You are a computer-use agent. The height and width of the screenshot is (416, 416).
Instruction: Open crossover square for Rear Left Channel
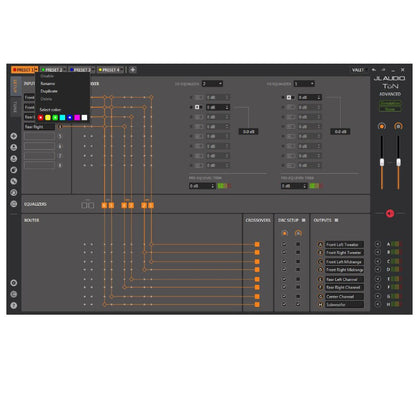click(x=257, y=279)
